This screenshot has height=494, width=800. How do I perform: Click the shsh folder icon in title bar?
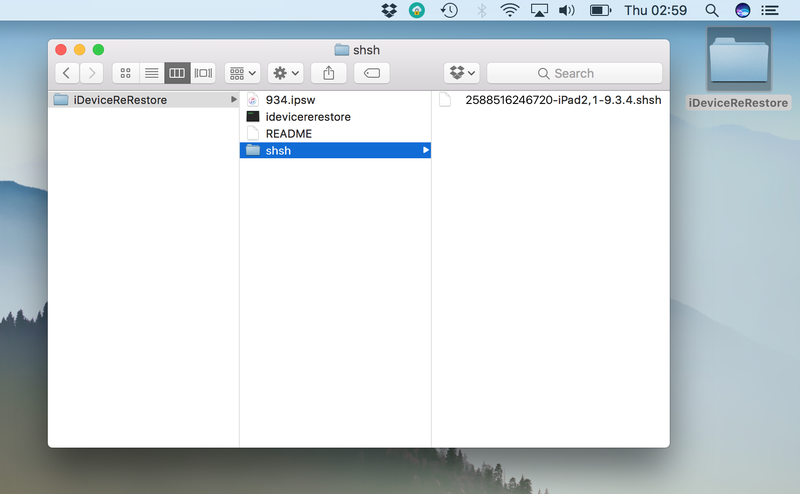341,50
